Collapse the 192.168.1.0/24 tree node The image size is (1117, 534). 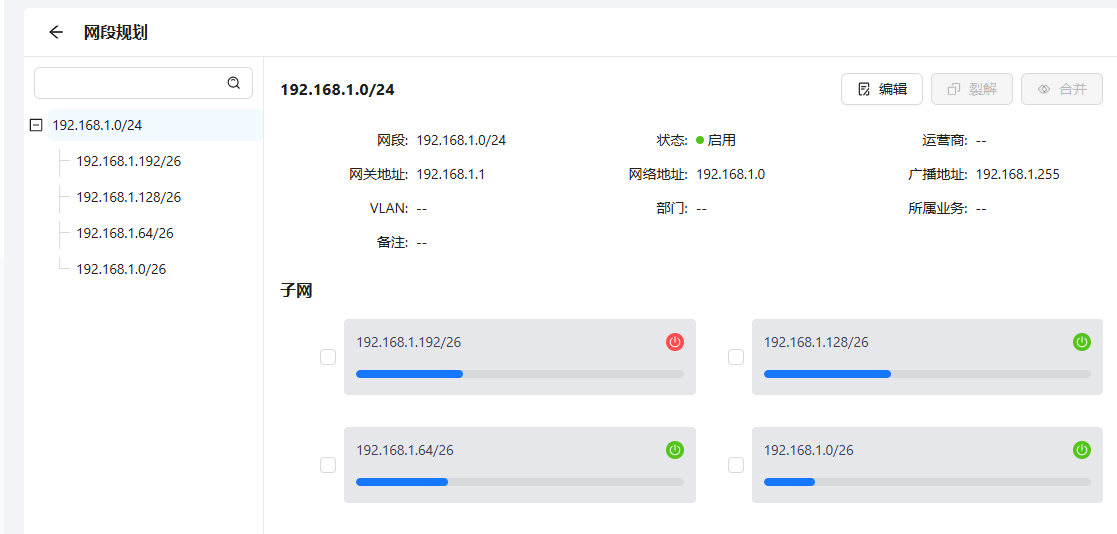pos(37,125)
